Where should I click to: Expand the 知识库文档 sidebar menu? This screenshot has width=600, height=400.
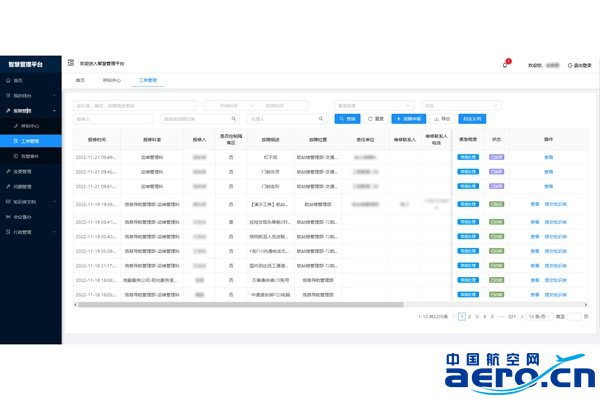31,202
